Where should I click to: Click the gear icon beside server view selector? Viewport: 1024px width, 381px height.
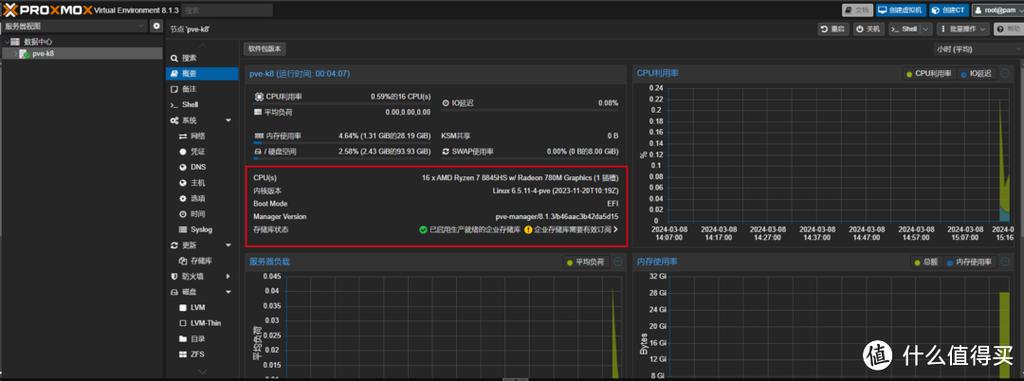pyautogui.click(x=156, y=26)
